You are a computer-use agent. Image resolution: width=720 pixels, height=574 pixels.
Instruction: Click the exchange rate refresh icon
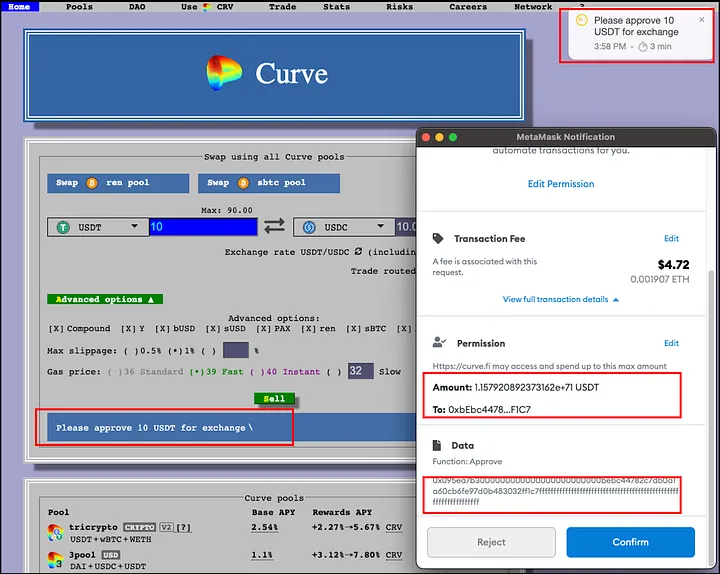pyautogui.click(x=371, y=252)
